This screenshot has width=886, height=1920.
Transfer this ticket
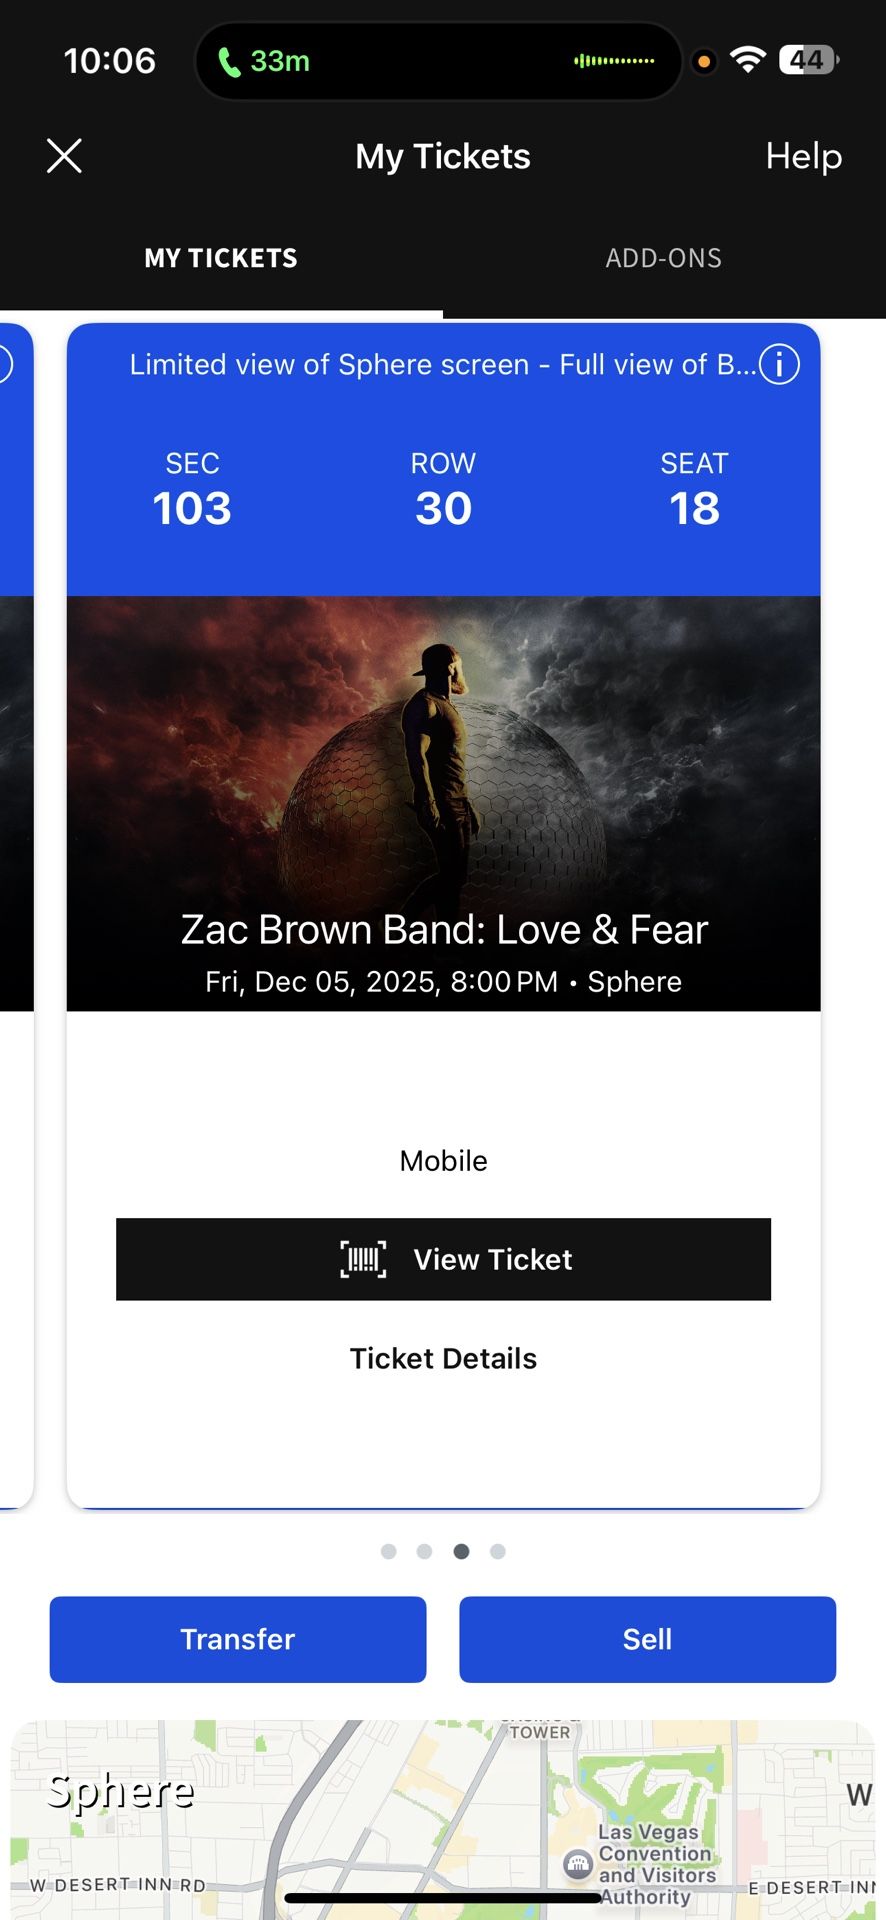(x=237, y=1639)
